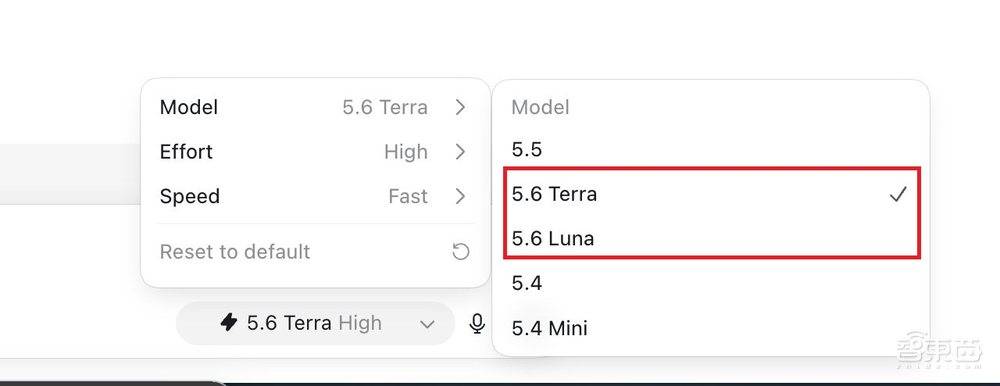The image size is (1000, 386).
Task: Click the Fast value next to Speed
Action: [x=408, y=196]
